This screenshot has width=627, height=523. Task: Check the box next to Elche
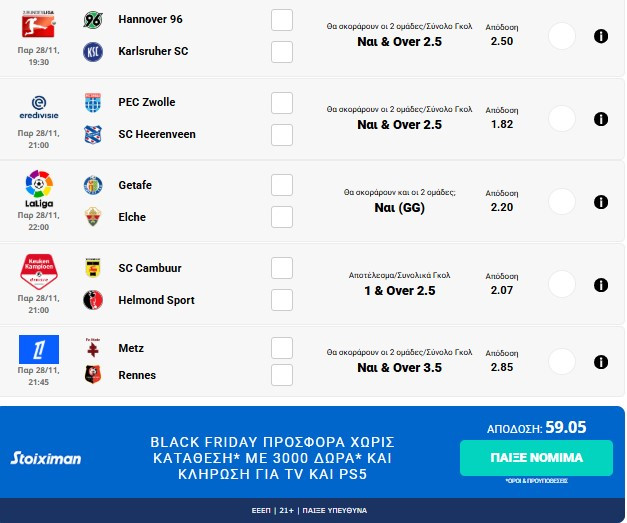tap(282, 217)
